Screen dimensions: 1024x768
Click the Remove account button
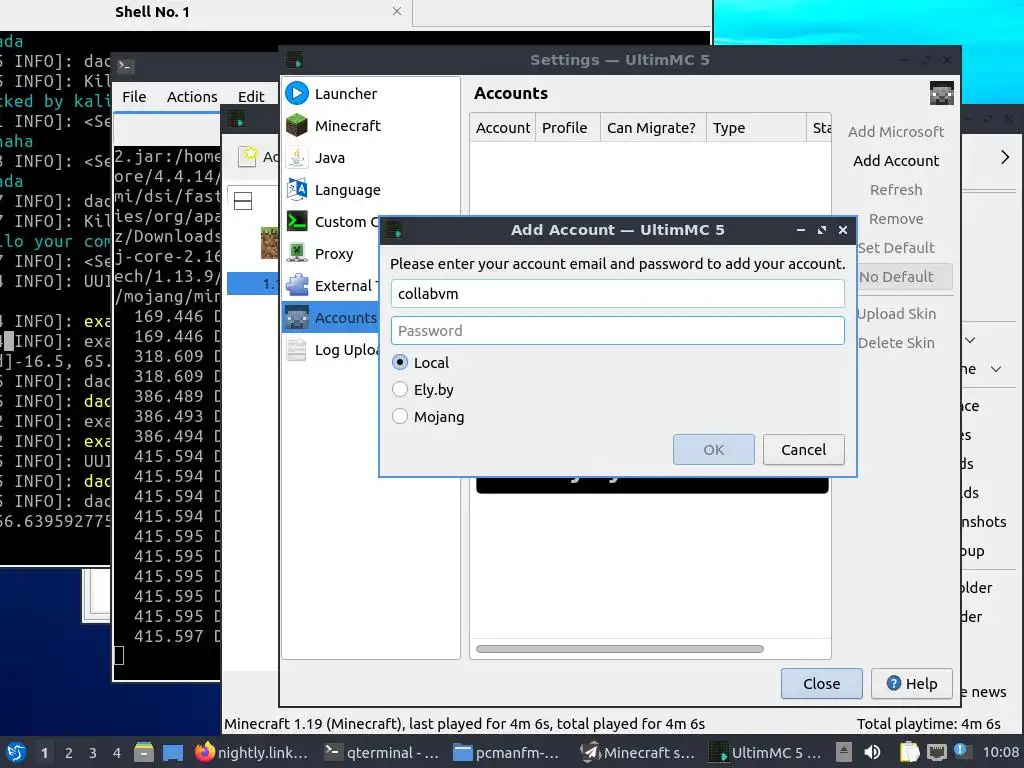pyautogui.click(x=896, y=219)
